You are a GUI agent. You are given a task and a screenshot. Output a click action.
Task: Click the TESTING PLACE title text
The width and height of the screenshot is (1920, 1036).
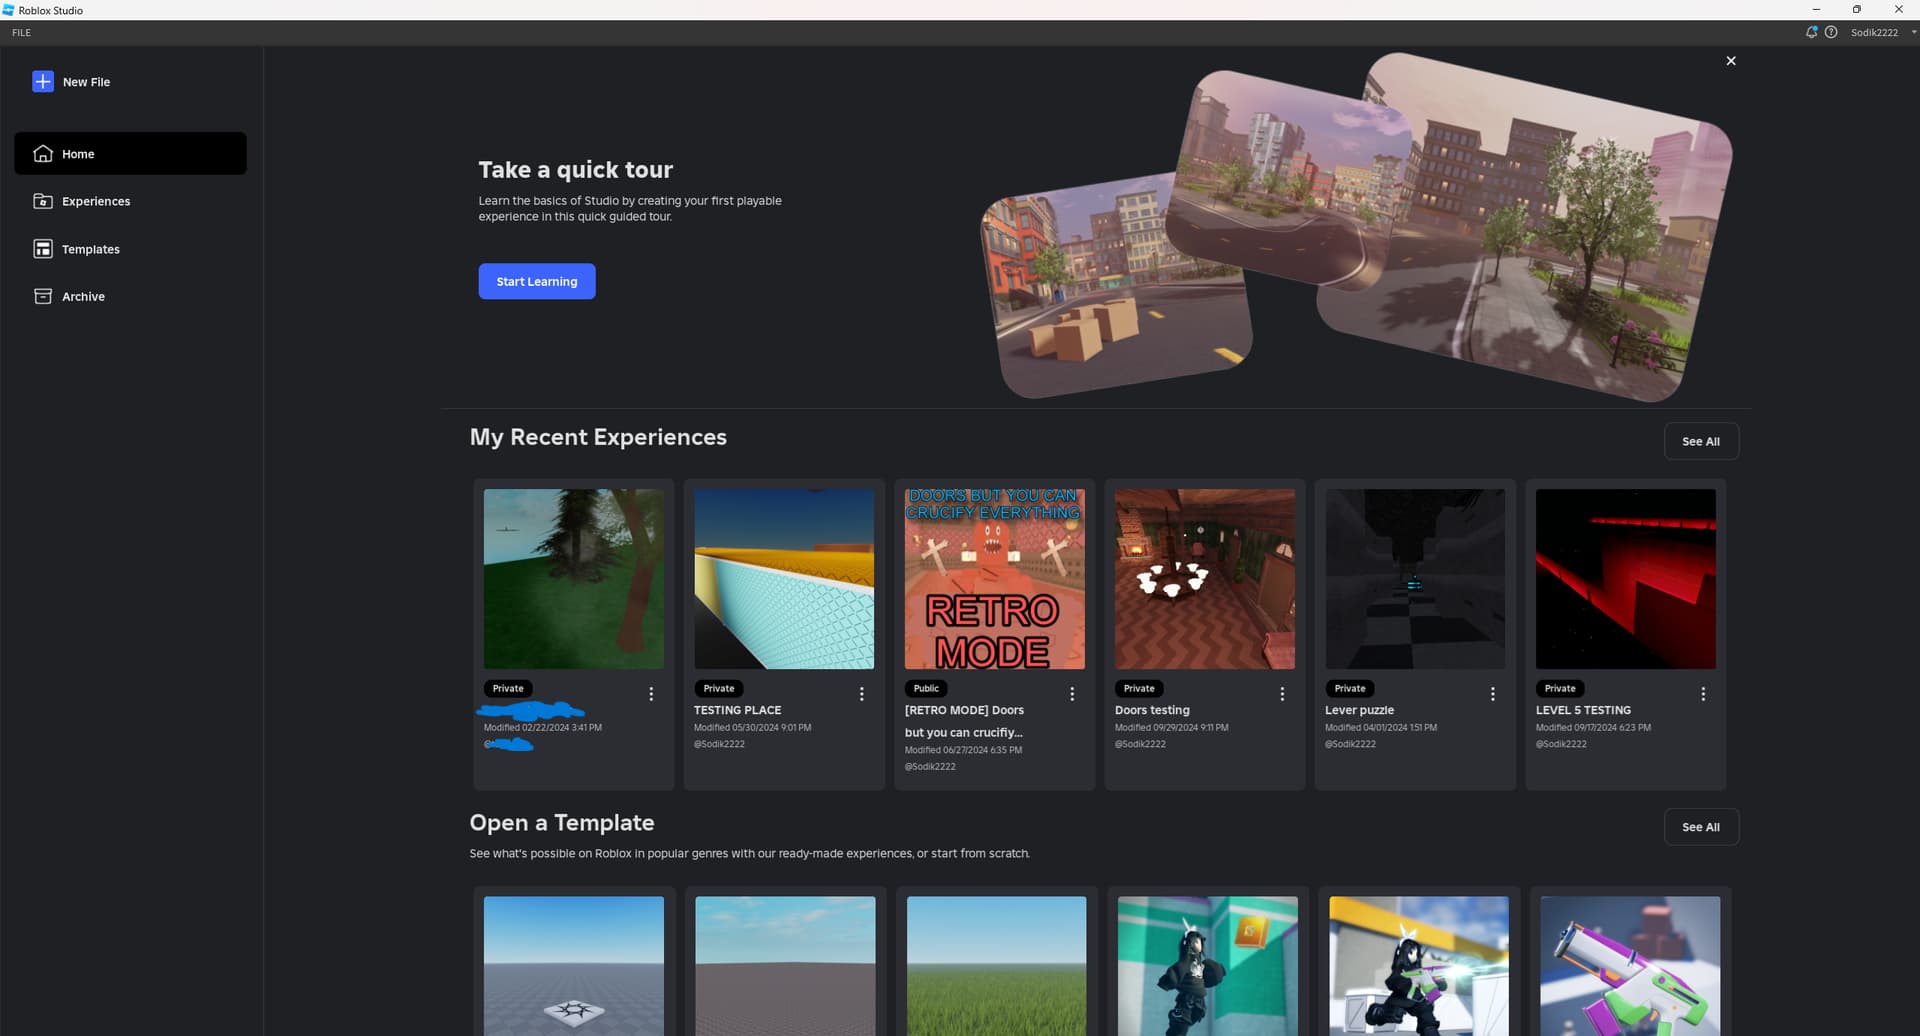(738, 710)
